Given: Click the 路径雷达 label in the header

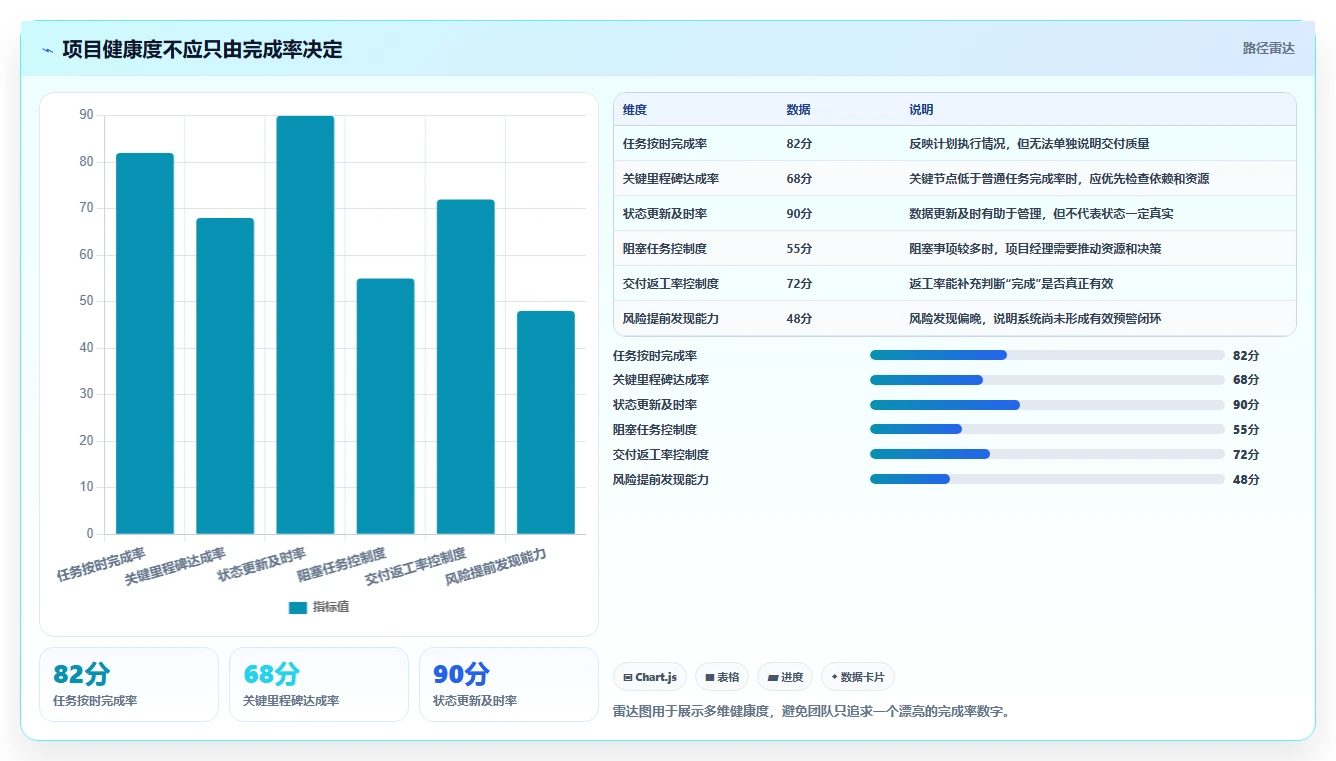Looking at the screenshot, I should [x=1268, y=48].
